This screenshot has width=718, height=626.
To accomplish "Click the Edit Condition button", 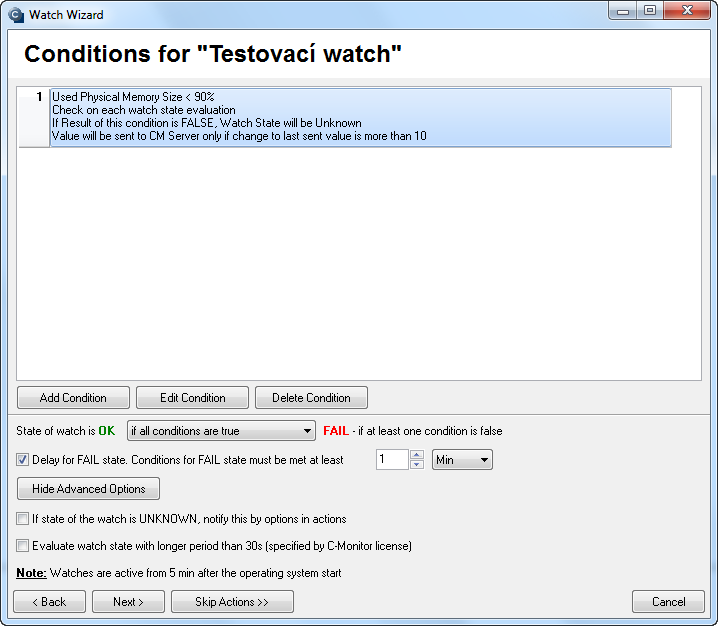I will click(x=192, y=397).
